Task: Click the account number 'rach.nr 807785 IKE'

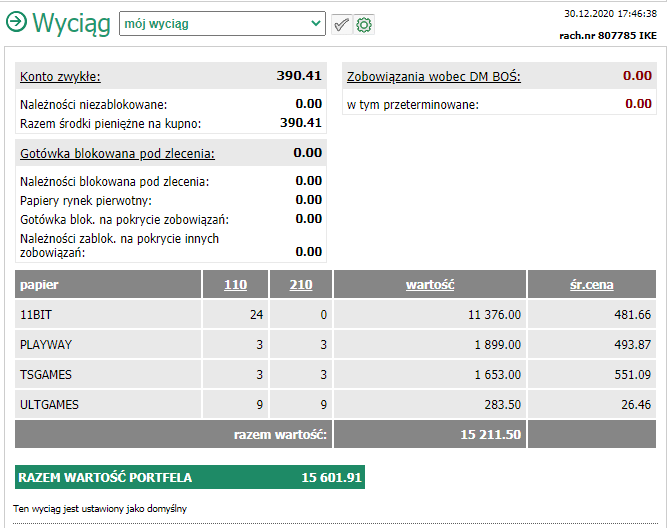Action: tap(608, 35)
